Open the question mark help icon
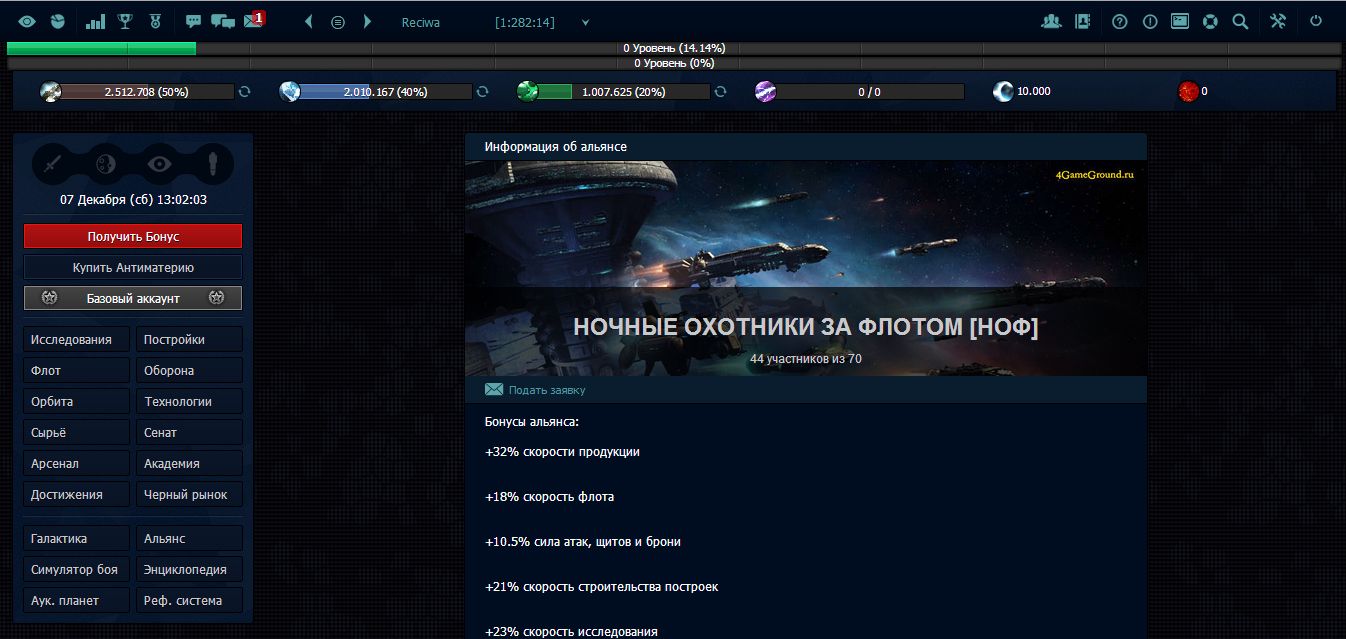This screenshot has width=1346, height=639. [x=1119, y=21]
